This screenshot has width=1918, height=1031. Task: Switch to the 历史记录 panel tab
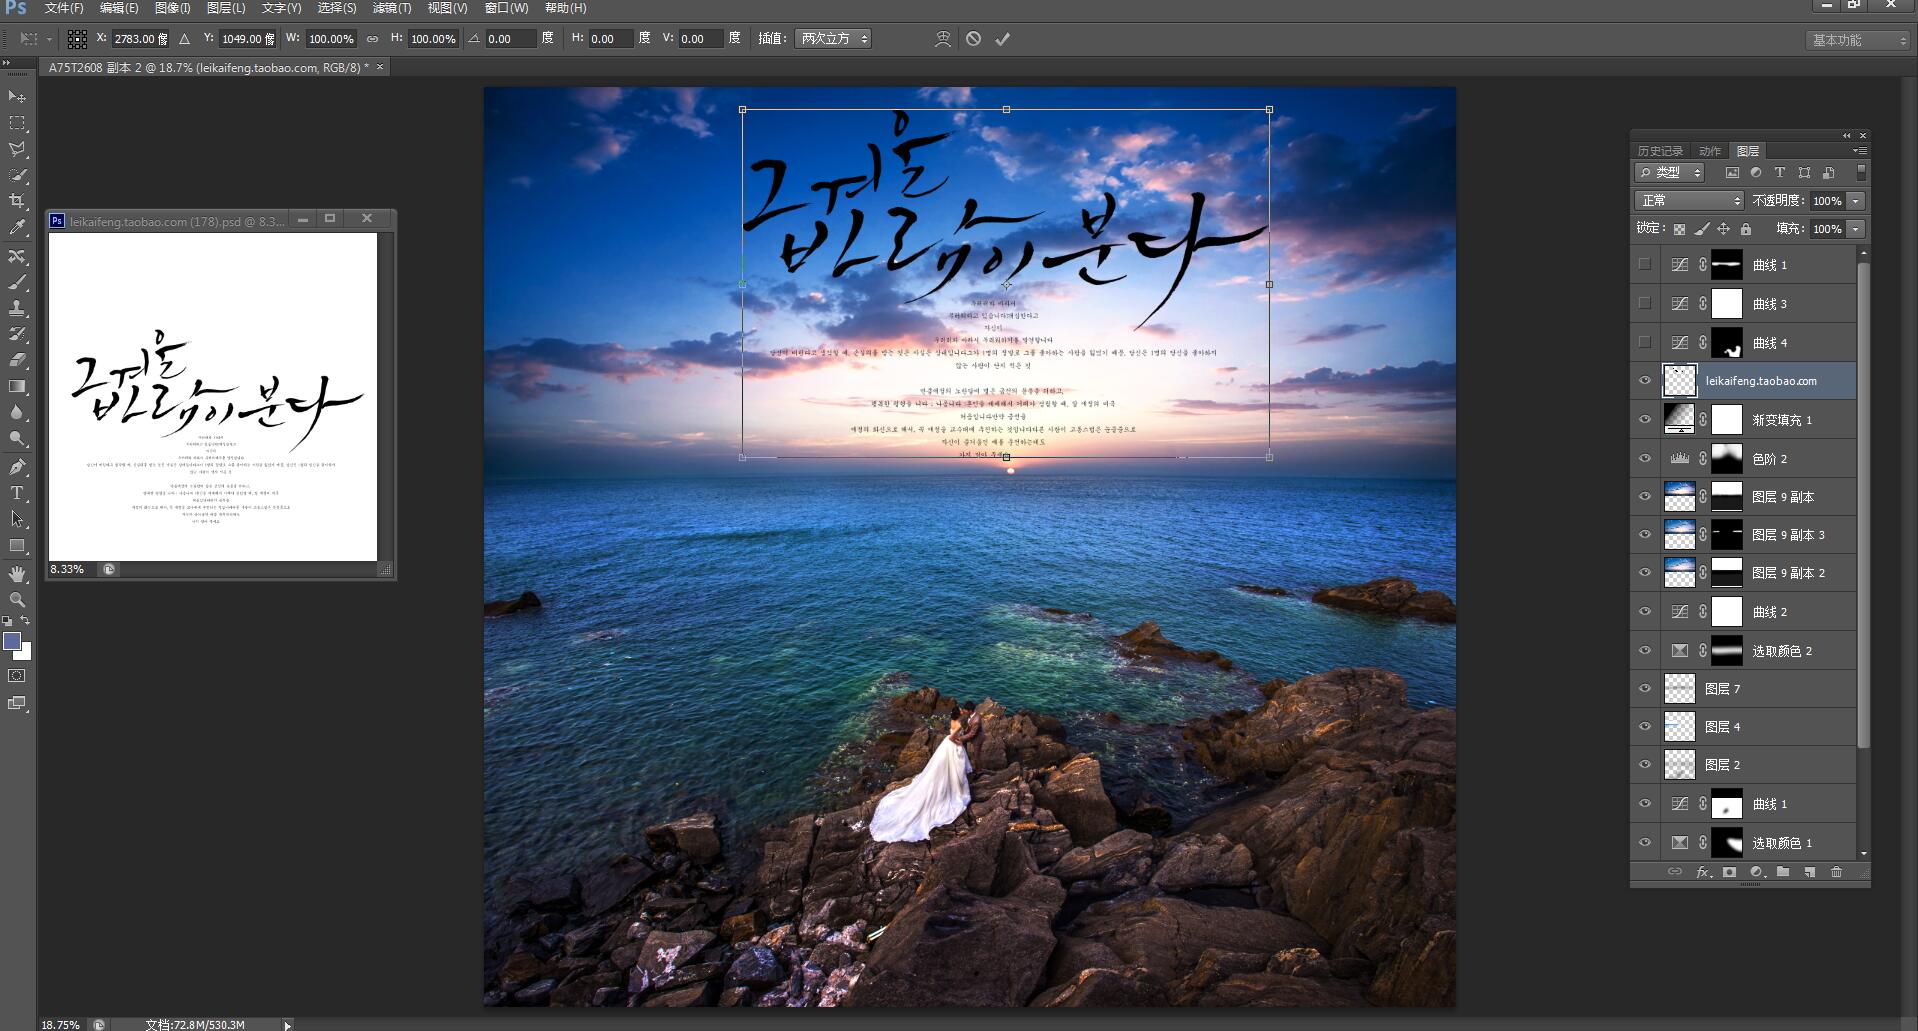tap(1663, 150)
